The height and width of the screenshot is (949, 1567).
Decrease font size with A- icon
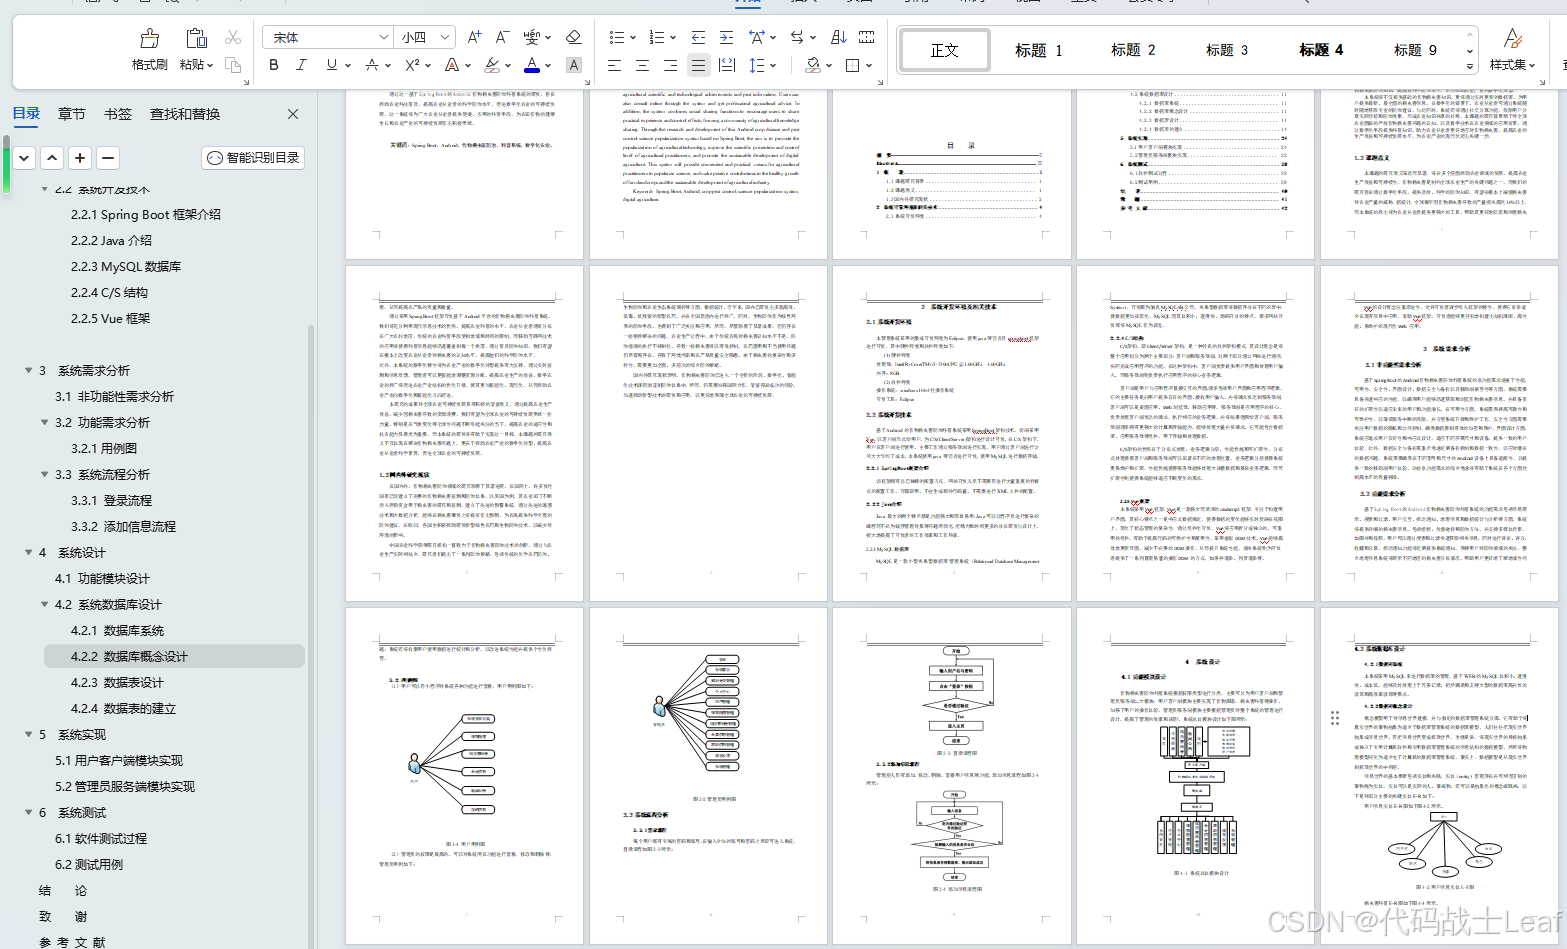point(502,37)
